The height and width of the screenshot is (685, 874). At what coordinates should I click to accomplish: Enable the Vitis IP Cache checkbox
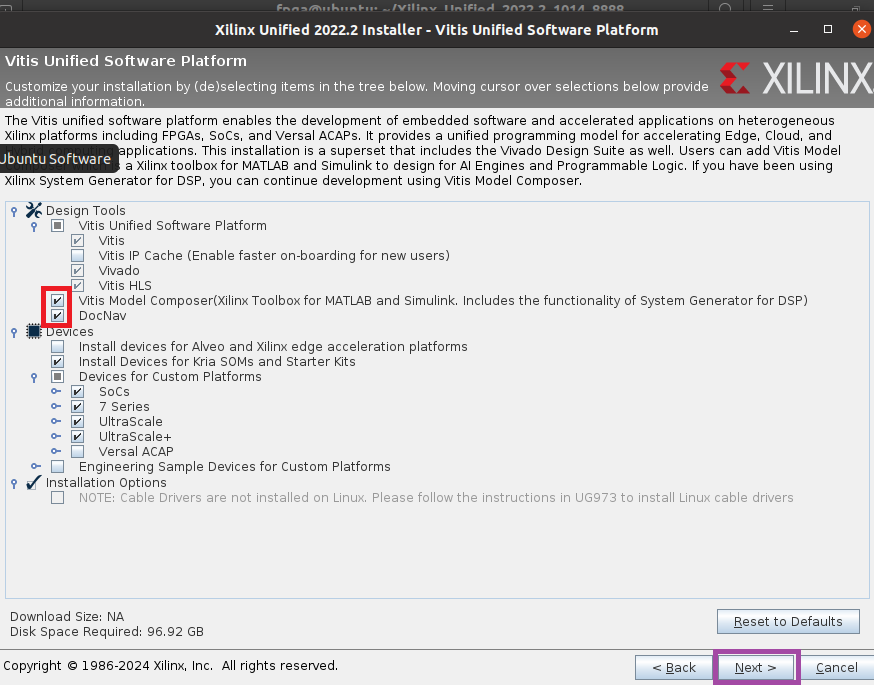point(77,255)
